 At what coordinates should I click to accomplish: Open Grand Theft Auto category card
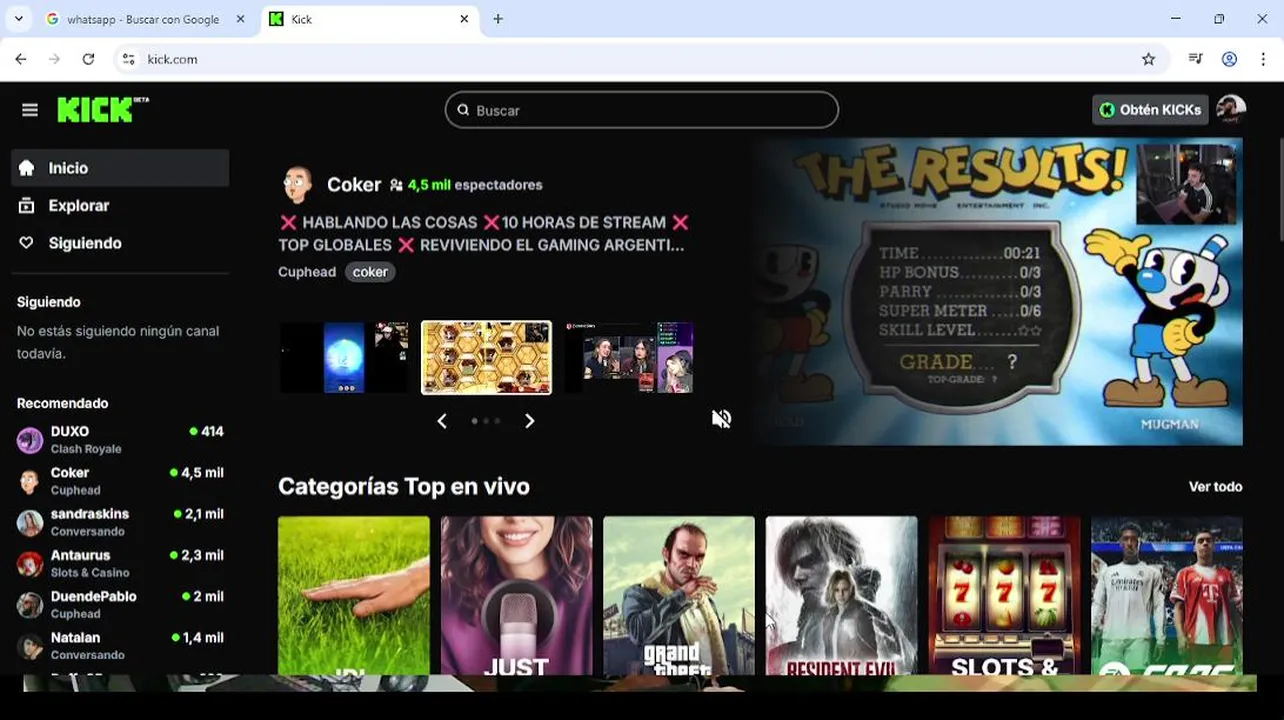click(x=679, y=595)
